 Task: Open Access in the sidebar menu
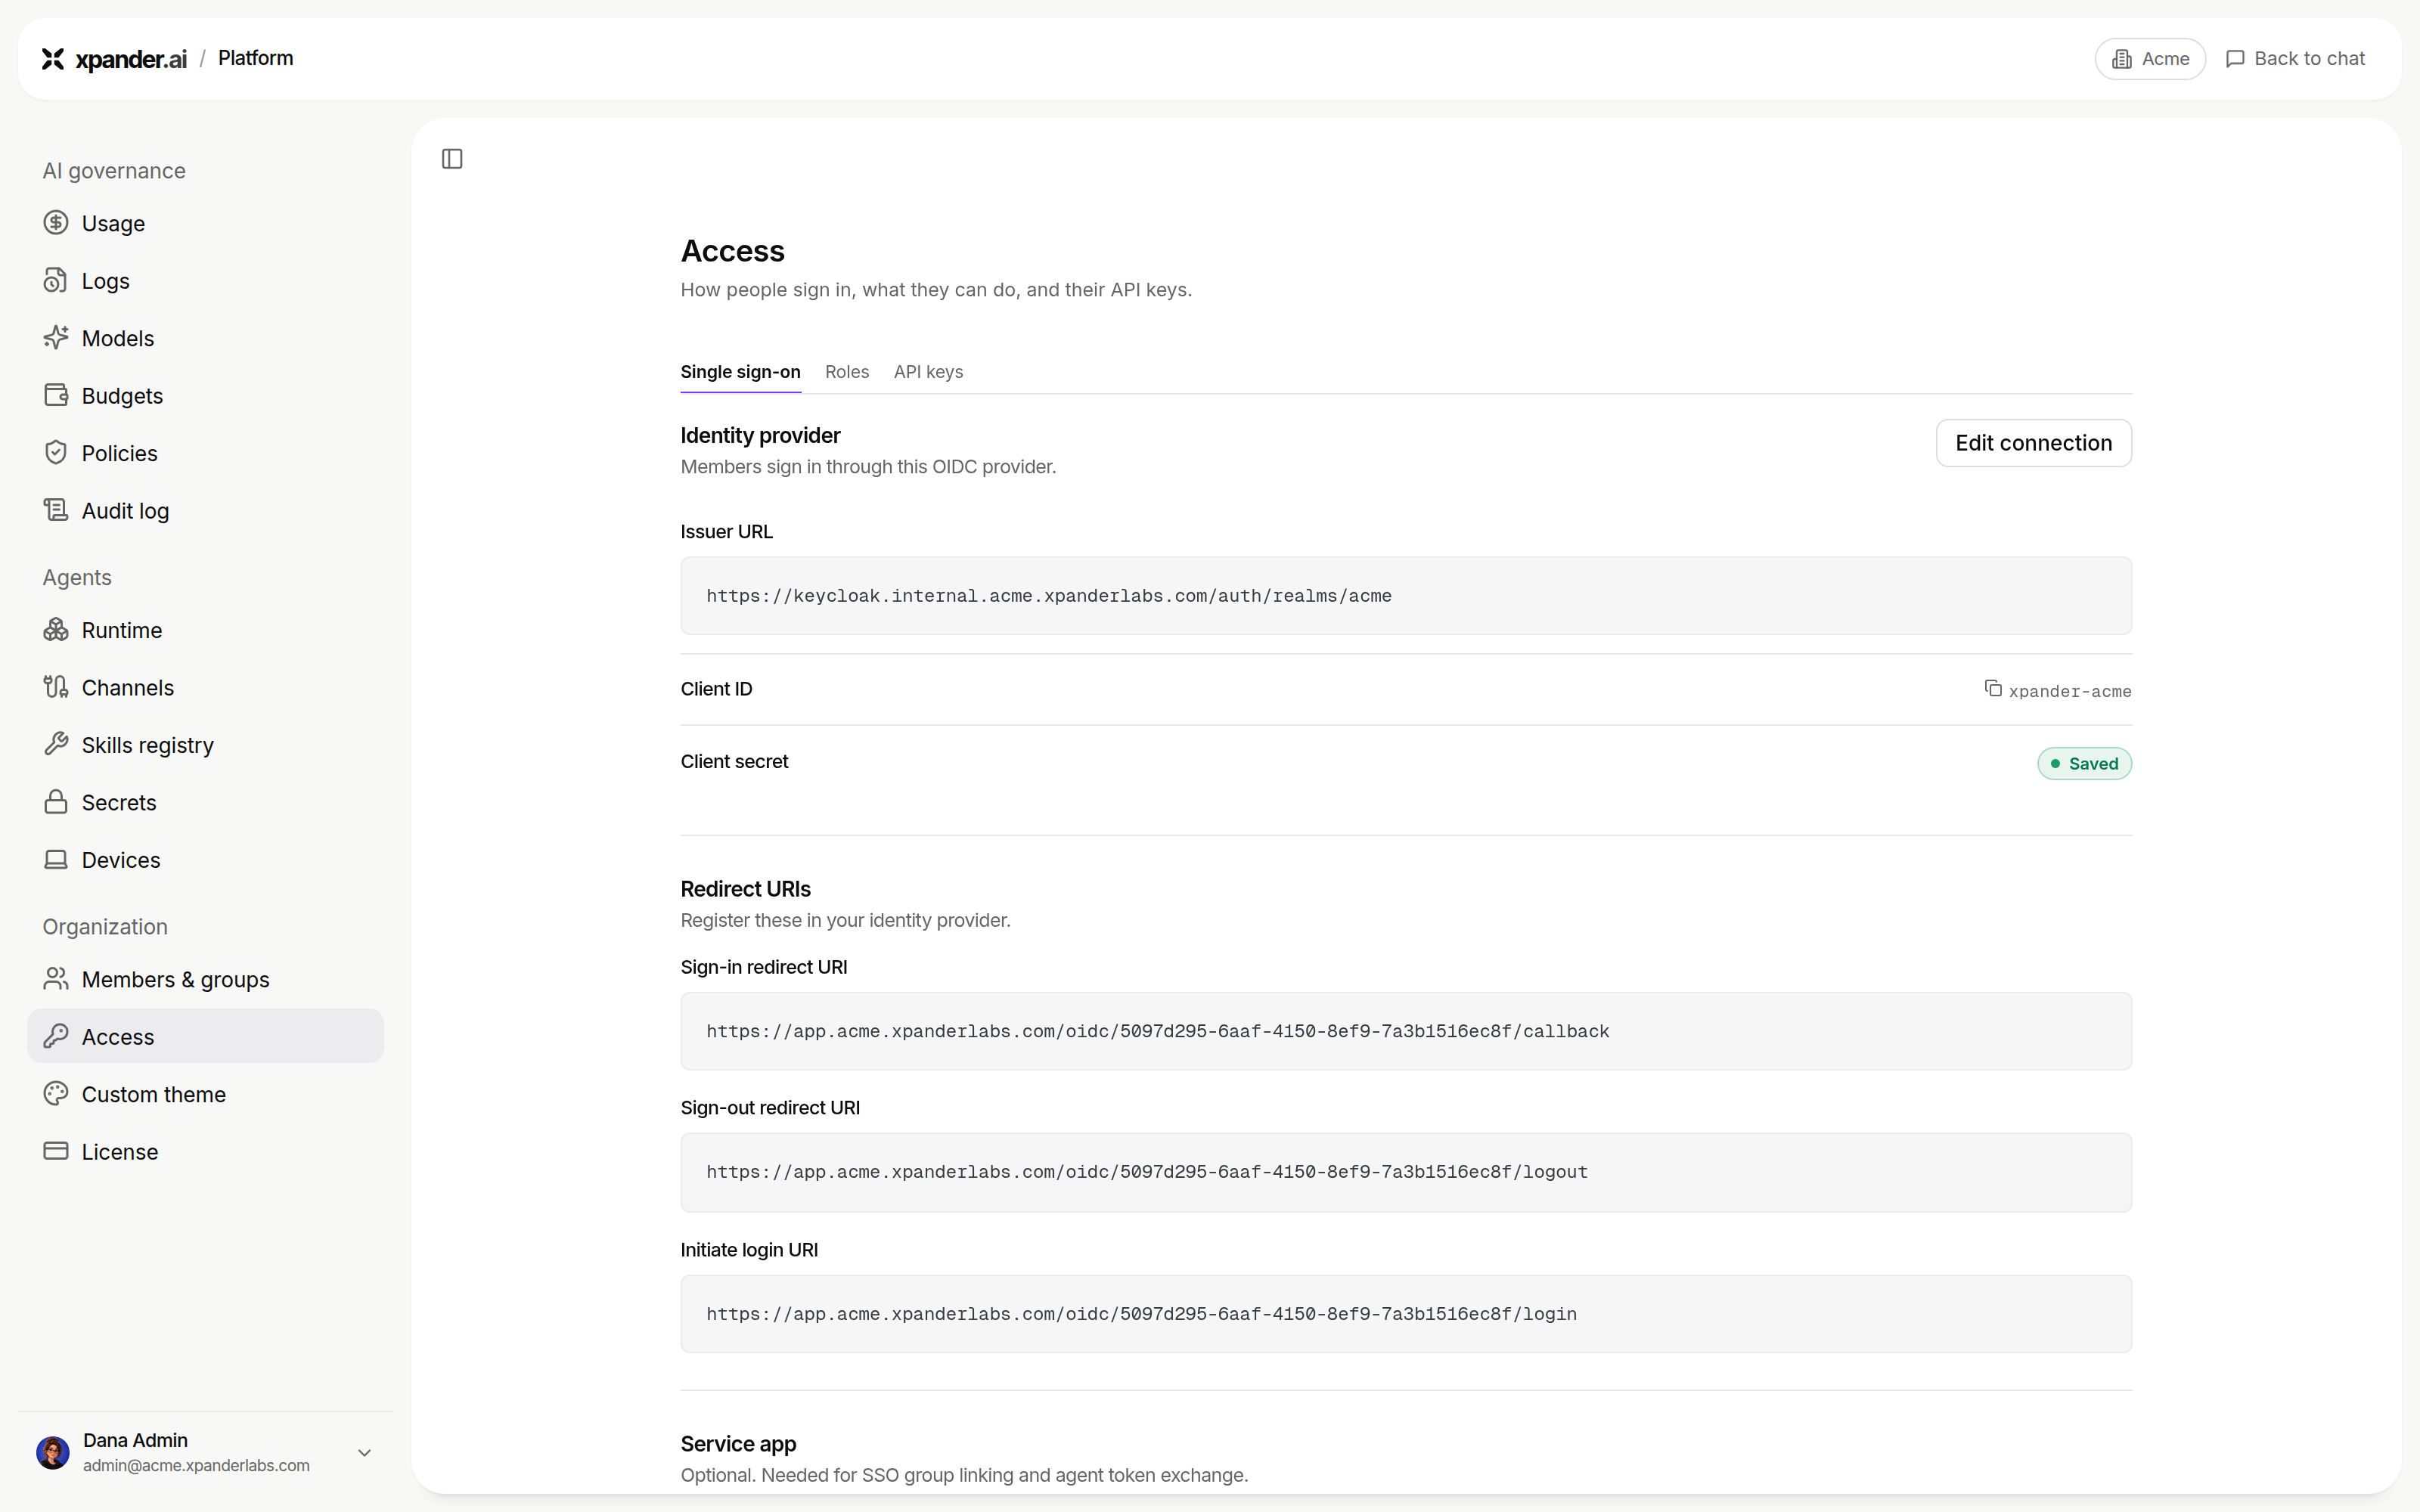click(205, 1036)
